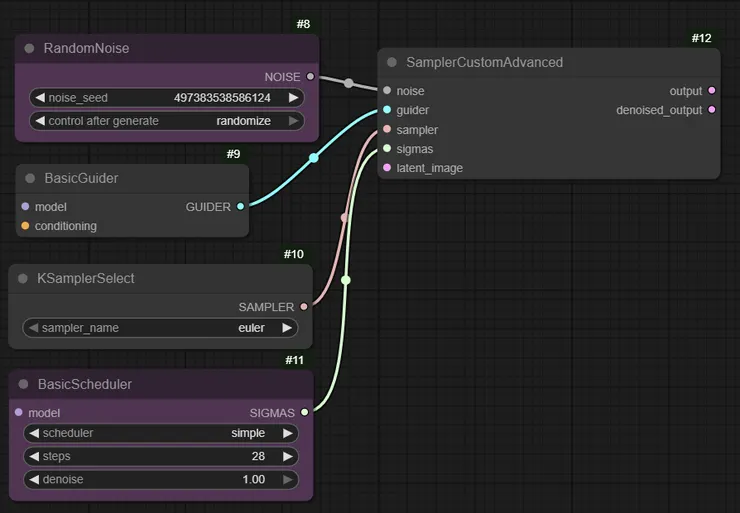The width and height of the screenshot is (740, 513).
Task: Collapse the BasicGuider node via its dot
Action: click(30, 178)
